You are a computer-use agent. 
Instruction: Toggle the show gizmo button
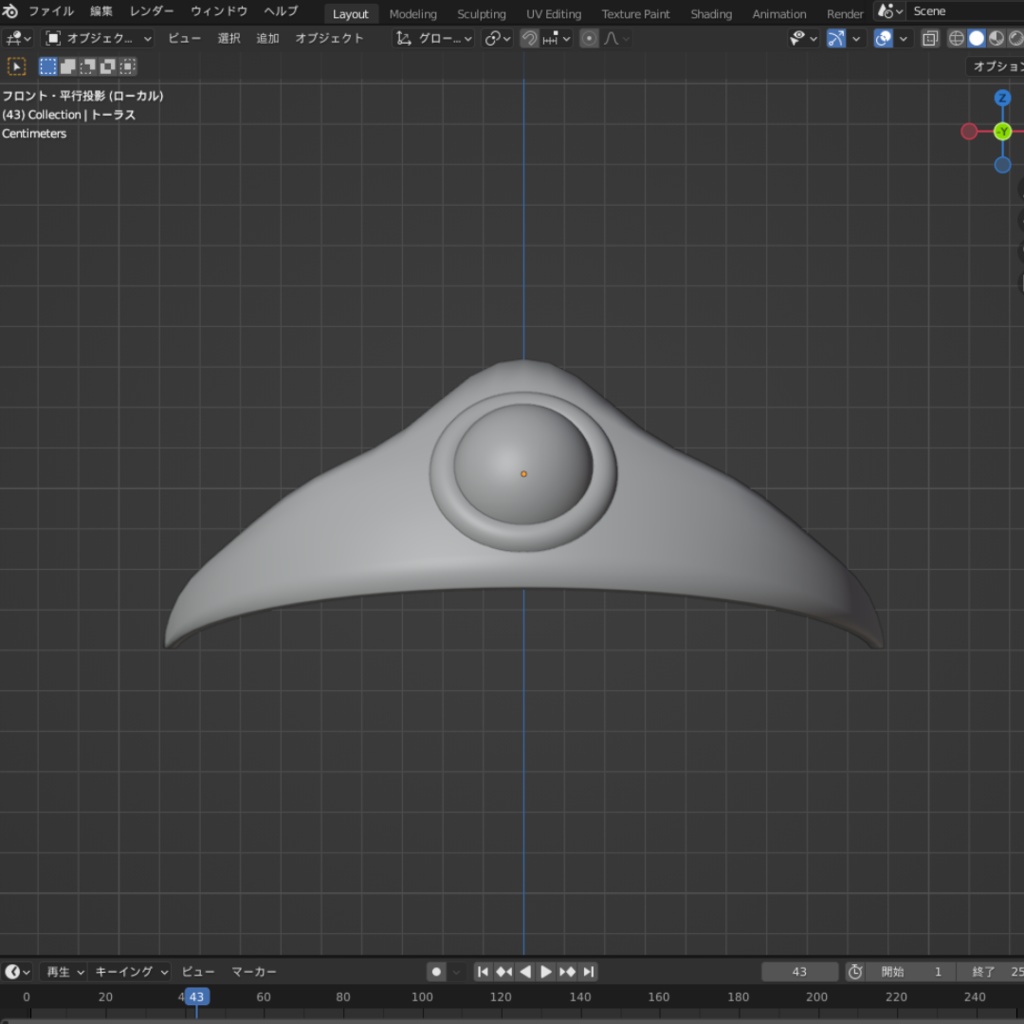[835, 38]
